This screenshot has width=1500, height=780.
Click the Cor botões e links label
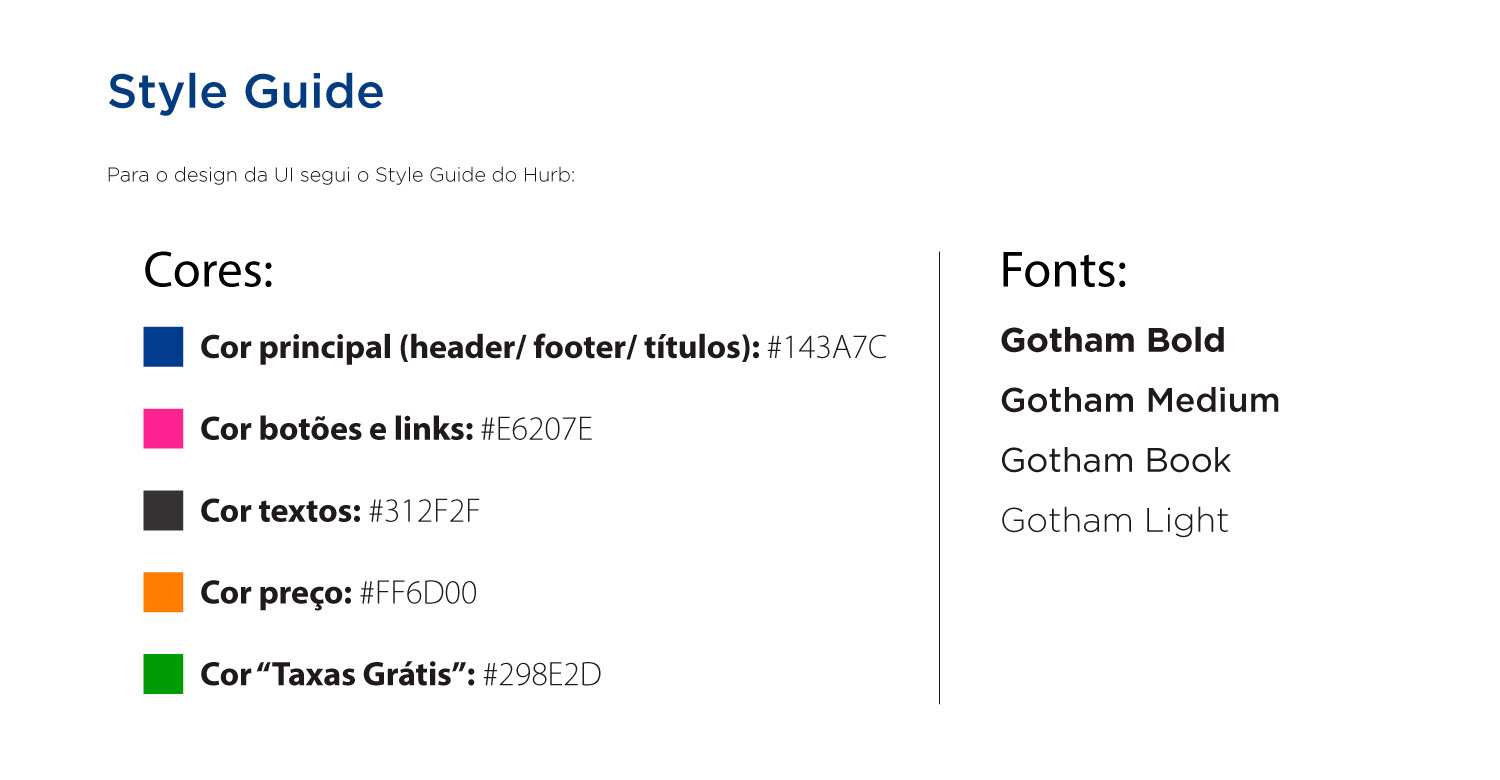point(336,429)
